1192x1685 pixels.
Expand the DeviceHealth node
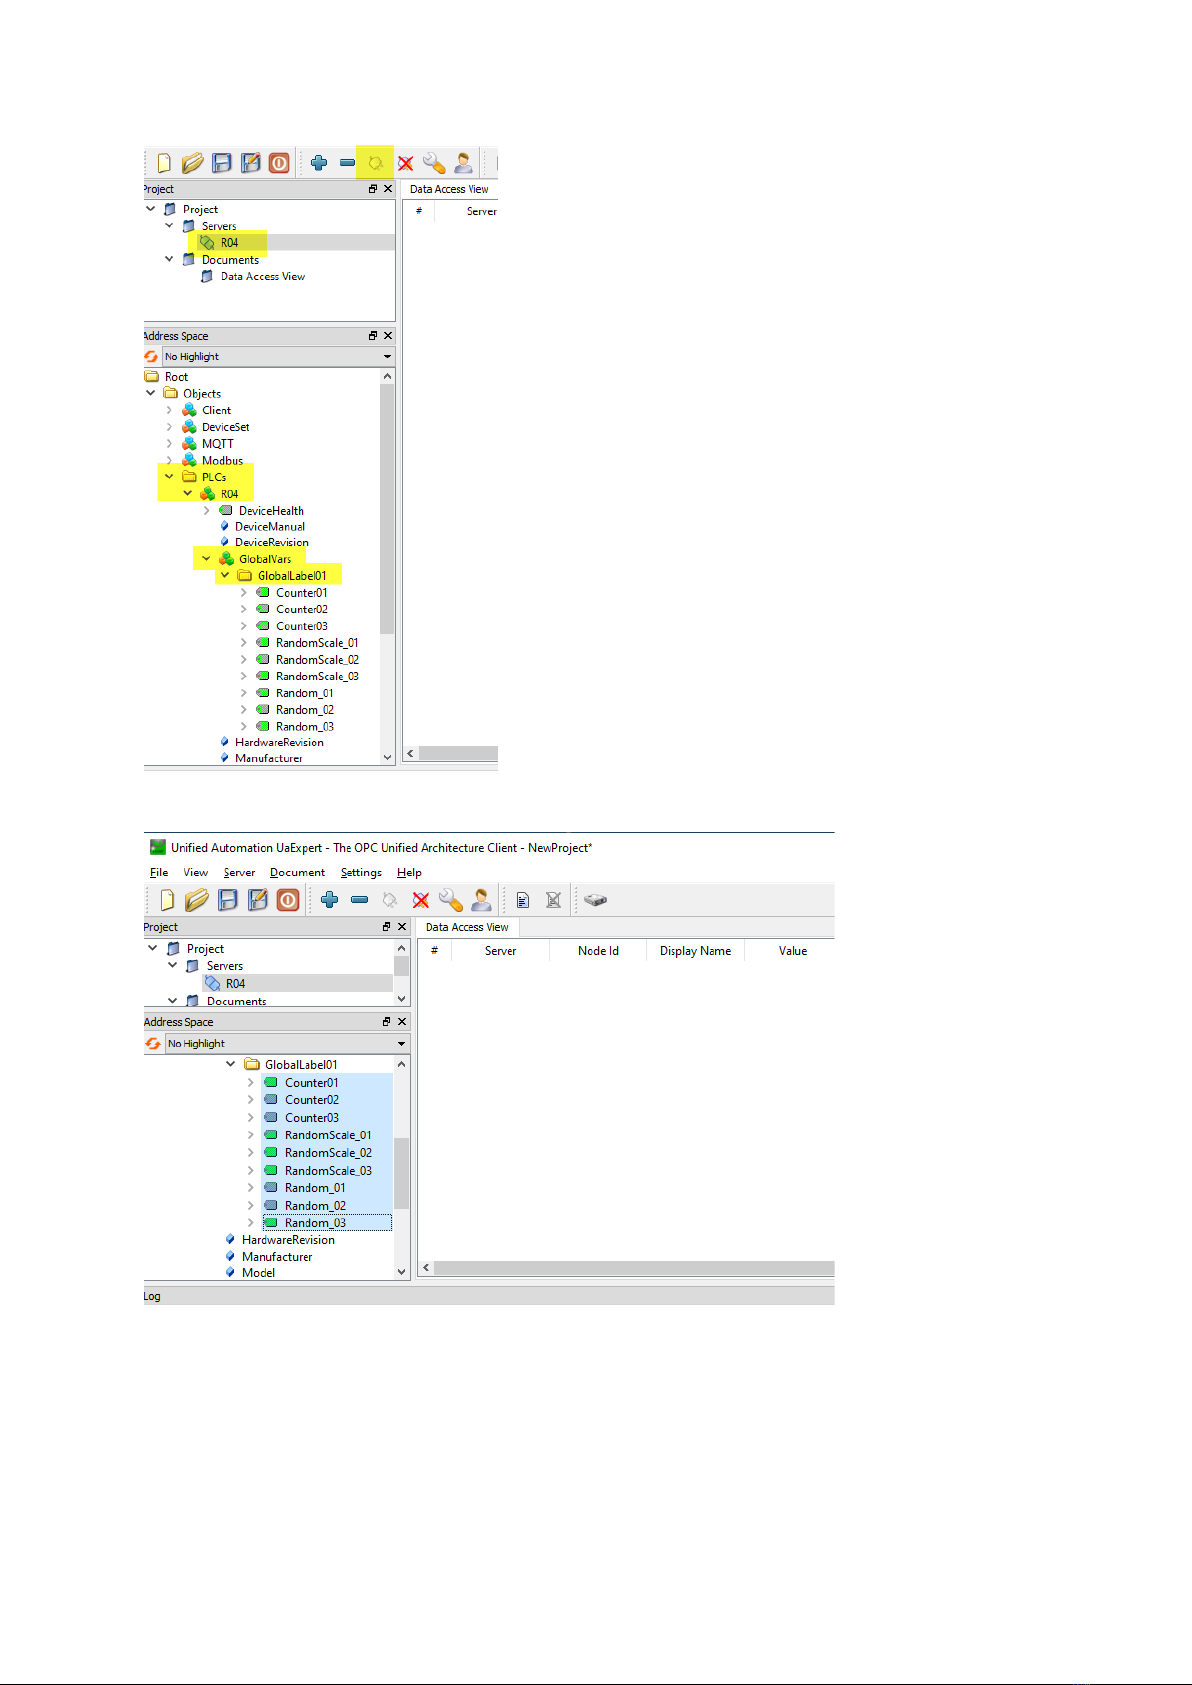click(x=206, y=510)
